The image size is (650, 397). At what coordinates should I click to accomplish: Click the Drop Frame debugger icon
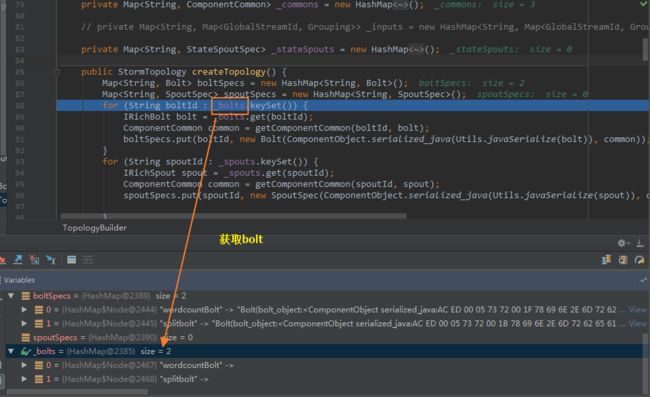(x=34, y=259)
